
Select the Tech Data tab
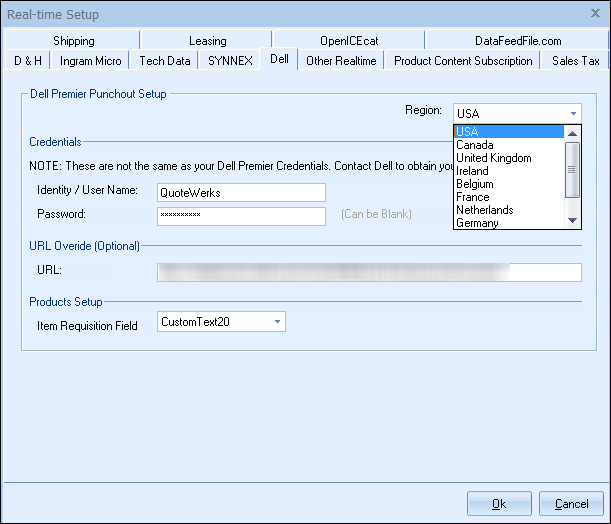[x=164, y=61]
